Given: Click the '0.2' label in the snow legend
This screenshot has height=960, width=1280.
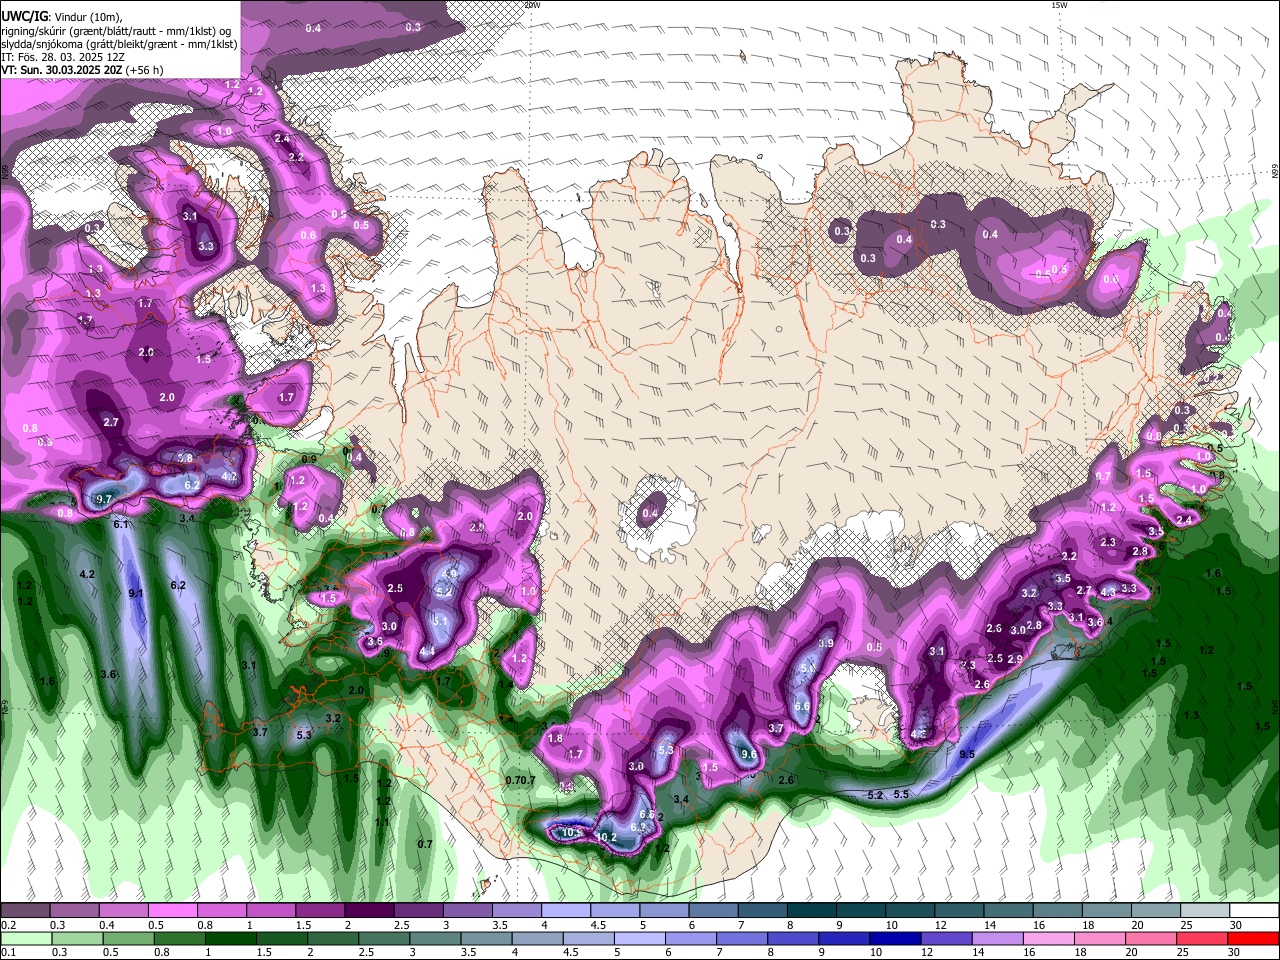Looking at the screenshot, I should [8, 925].
